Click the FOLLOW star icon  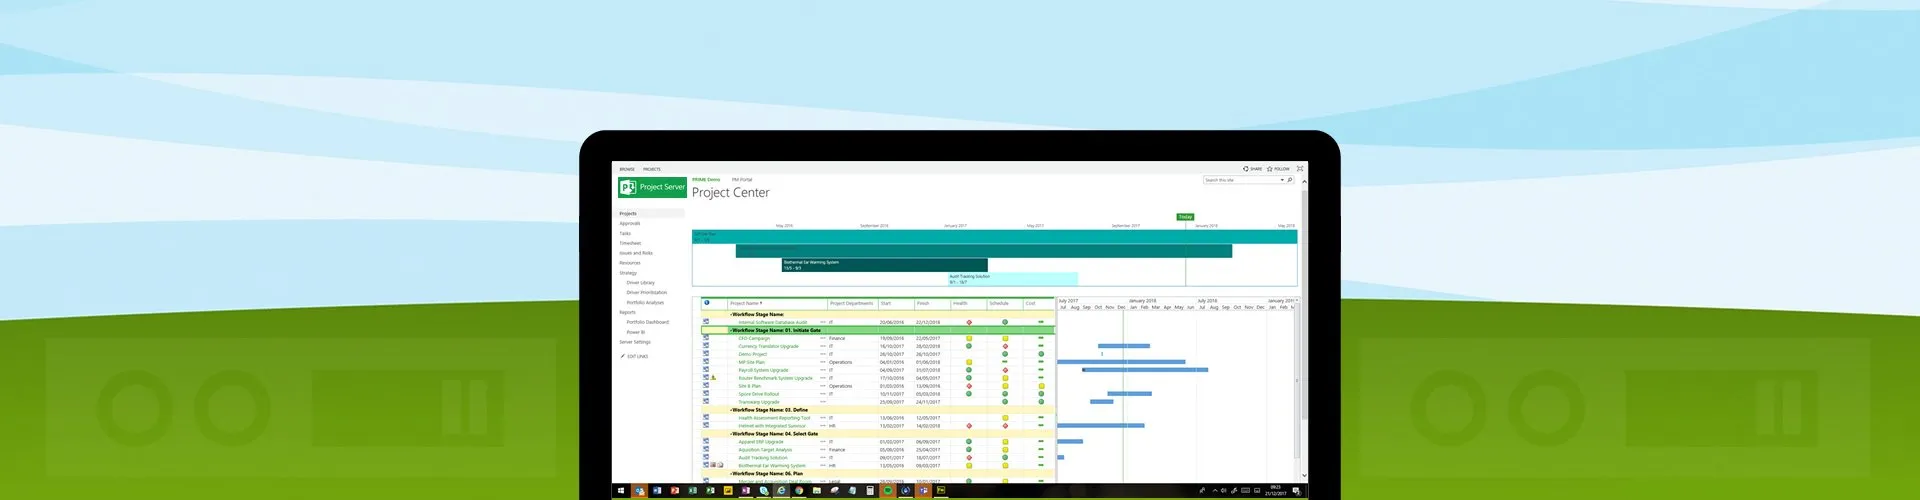point(1270,169)
